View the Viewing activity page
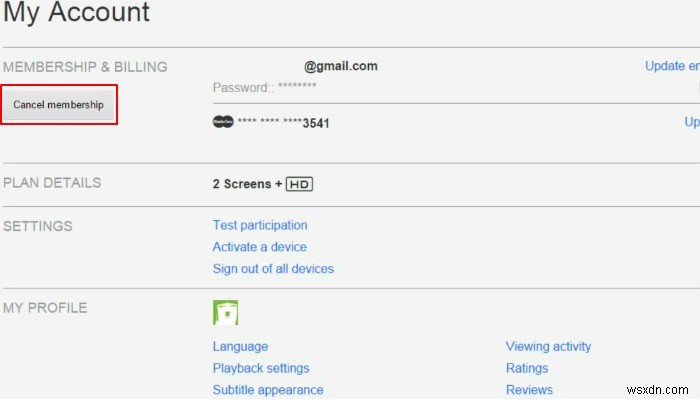 548,347
